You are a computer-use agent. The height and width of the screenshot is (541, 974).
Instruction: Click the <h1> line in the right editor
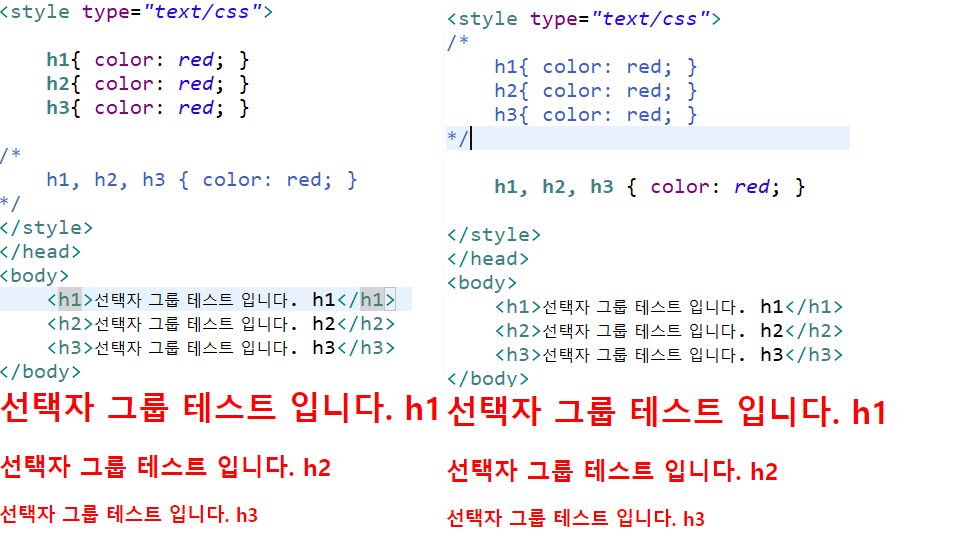pos(668,307)
